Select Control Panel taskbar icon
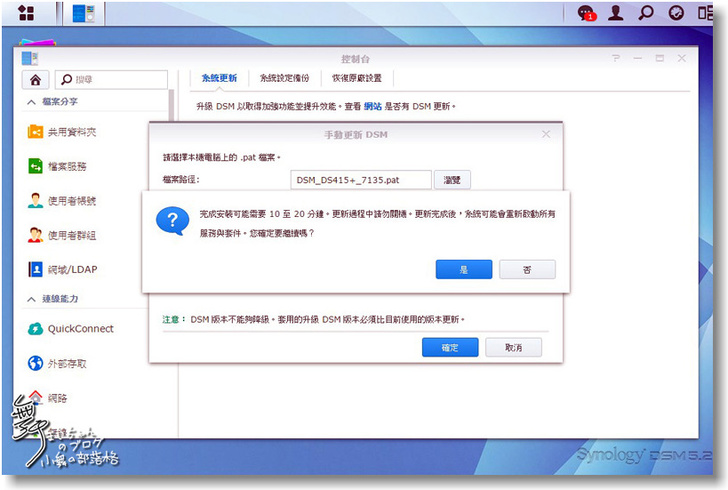The width and height of the screenshot is (728, 490). 84,13
